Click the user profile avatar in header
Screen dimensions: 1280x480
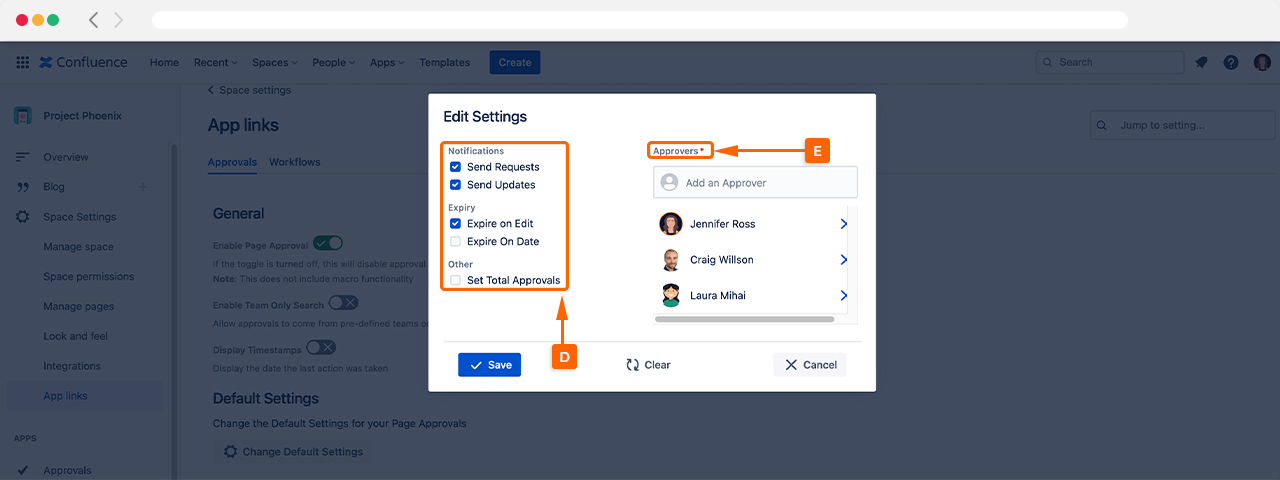(1262, 62)
